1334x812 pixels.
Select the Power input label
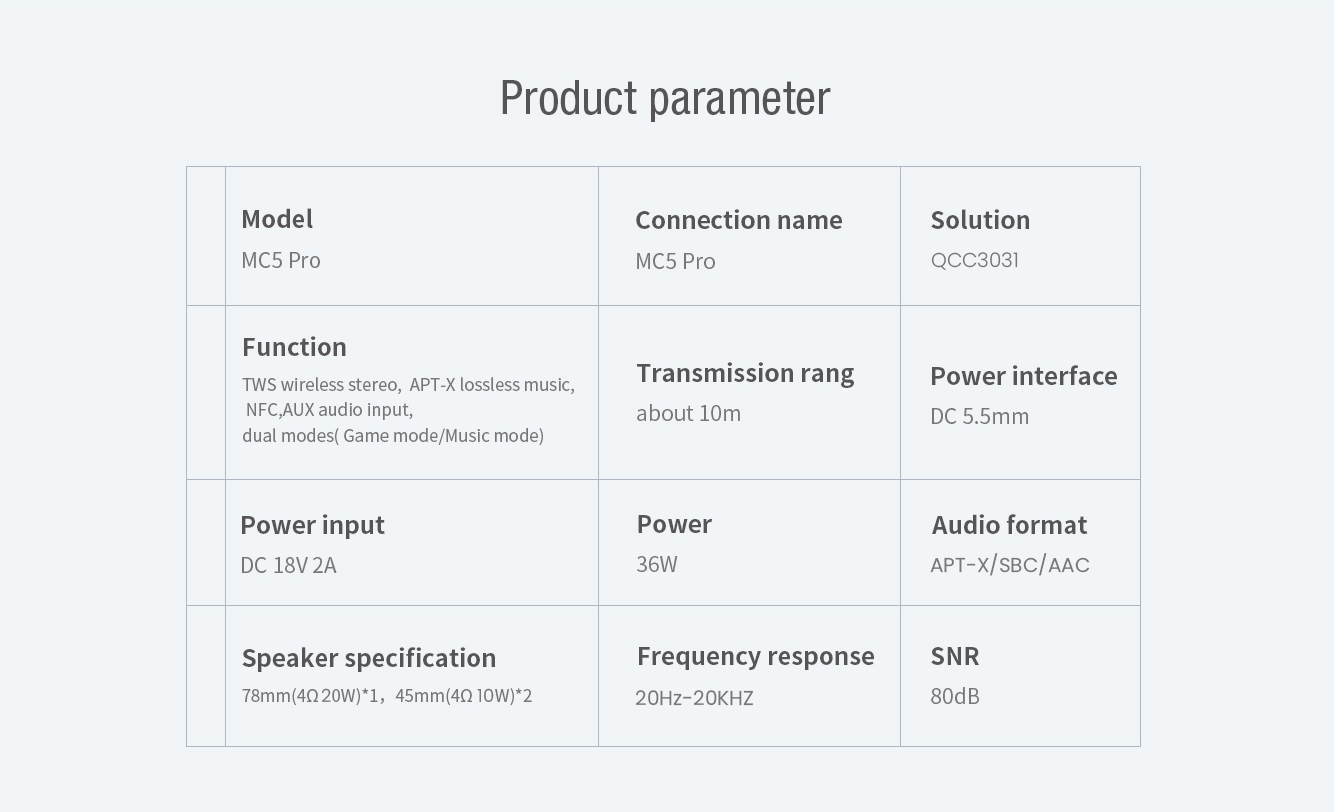click(x=312, y=525)
